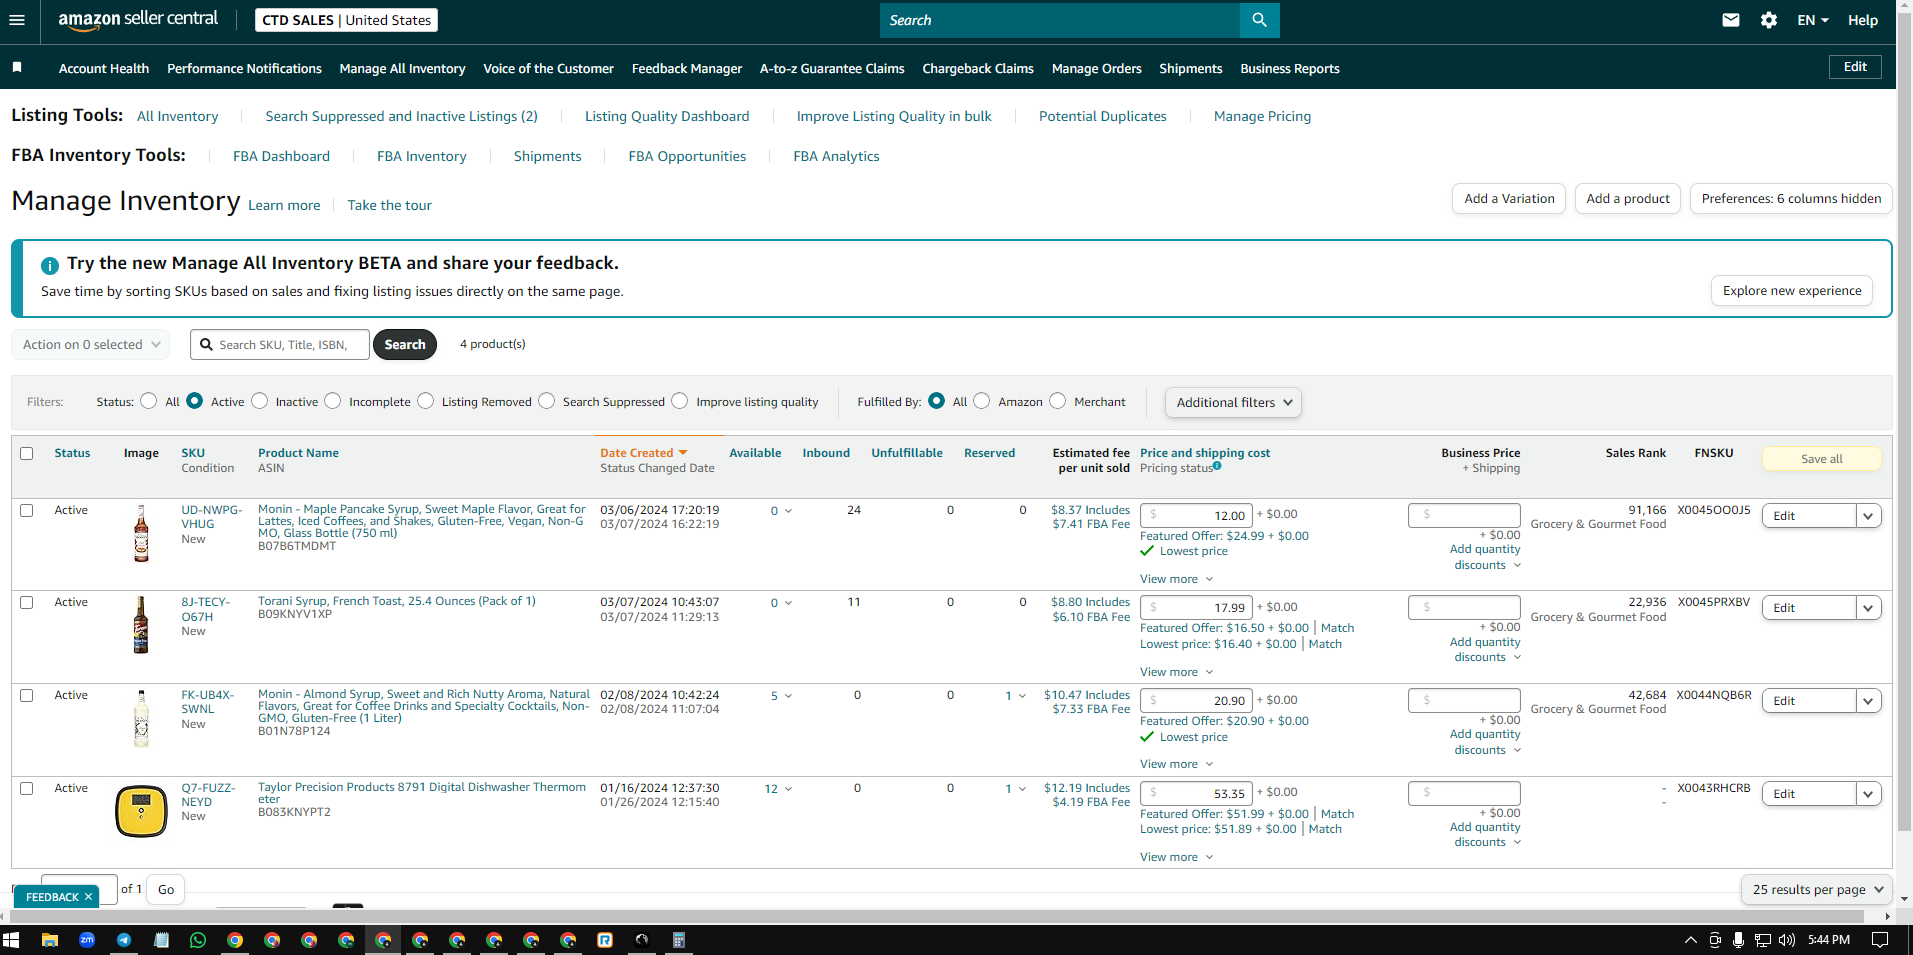Image resolution: width=1913 pixels, height=955 pixels.
Task: Click the Amazon Seller Central logo
Action: [138, 19]
